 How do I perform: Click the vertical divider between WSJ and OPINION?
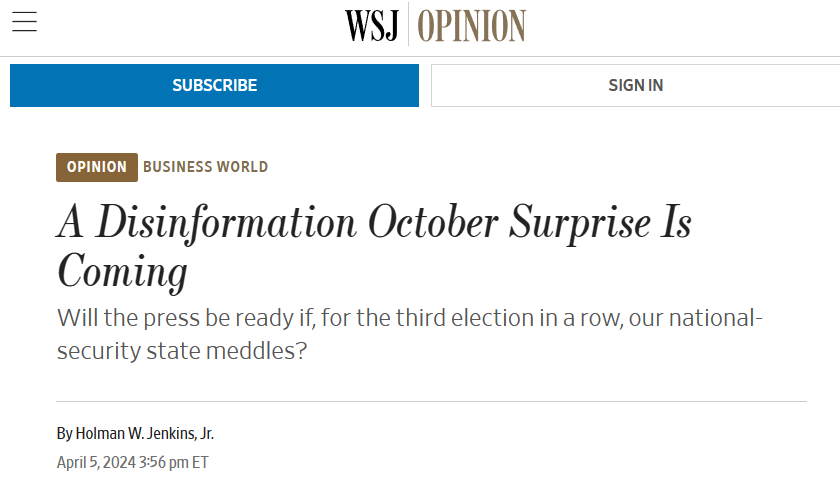click(408, 25)
